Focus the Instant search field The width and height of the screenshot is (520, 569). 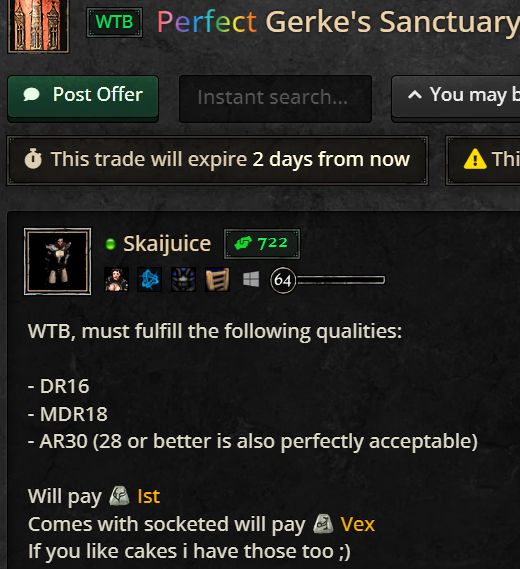click(275, 97)
